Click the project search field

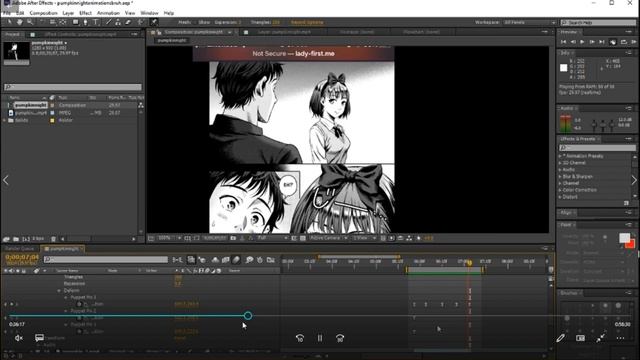(73, 87)
